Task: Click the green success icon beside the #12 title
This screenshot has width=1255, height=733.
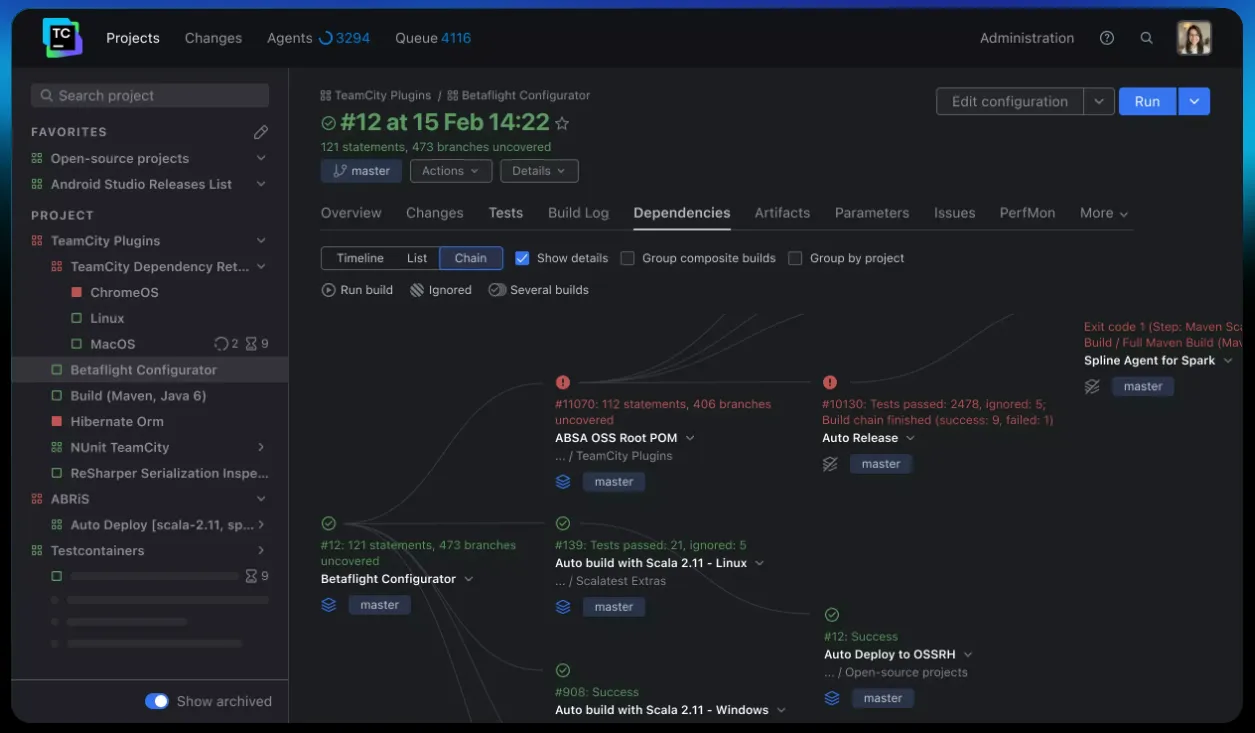Action: 328,123
